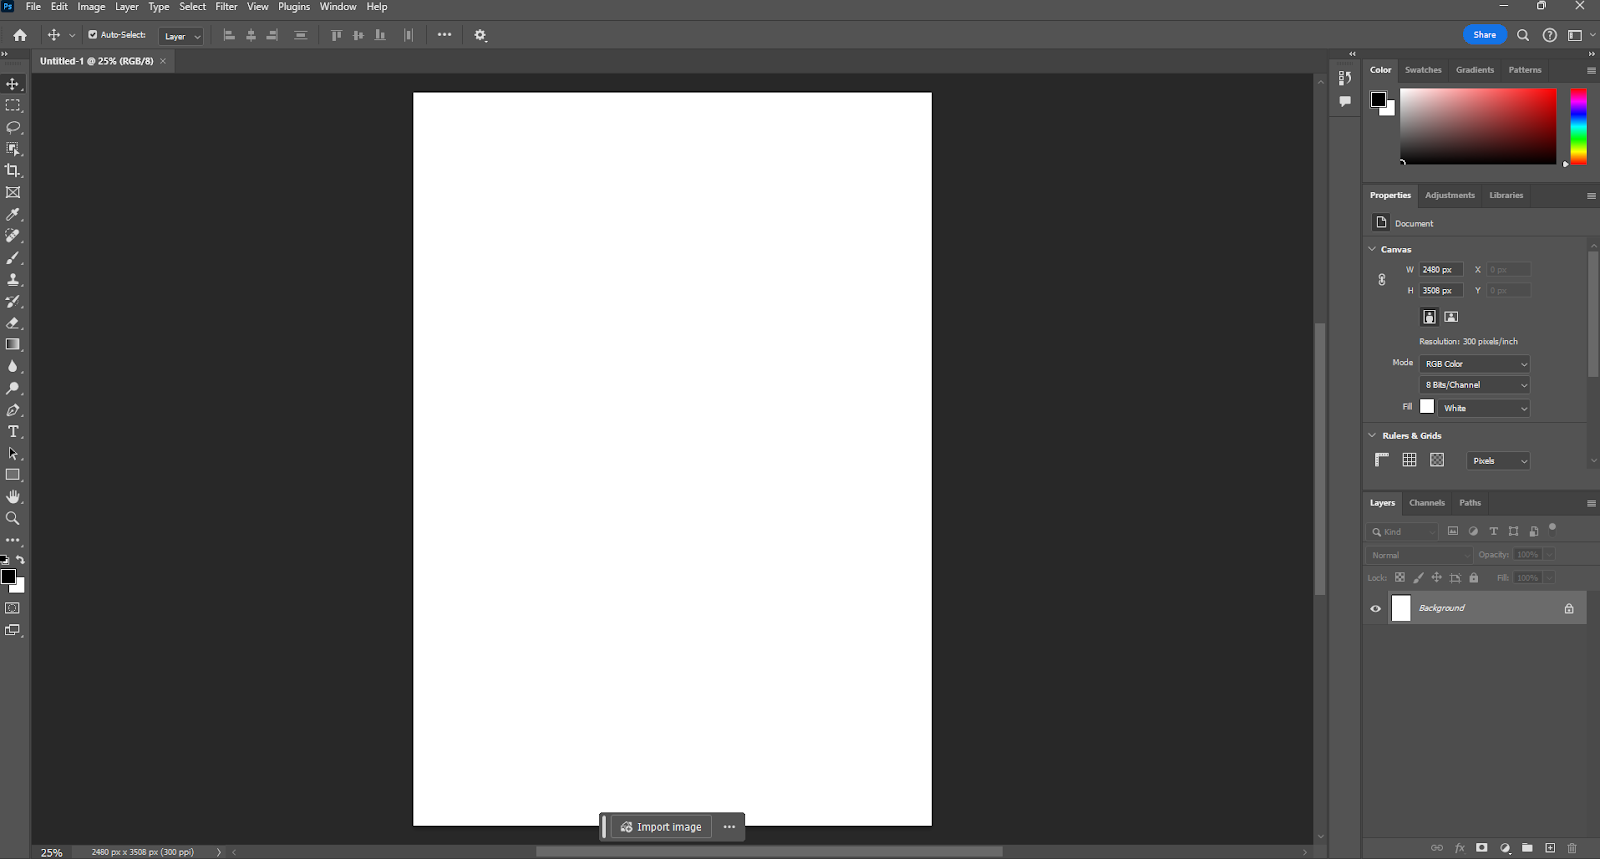Open the White fill dropdown
This screenshot has height=859, width=1600.
coord(1485,408)
